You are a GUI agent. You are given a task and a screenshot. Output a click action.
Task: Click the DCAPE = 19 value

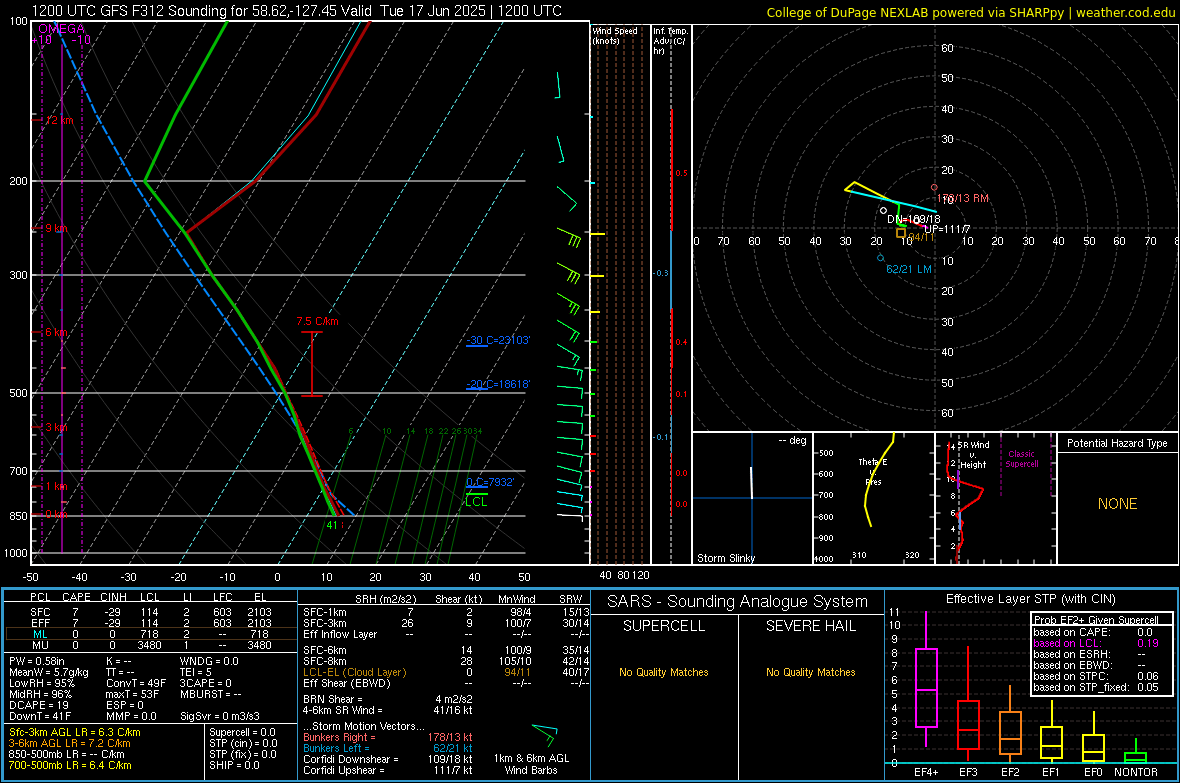point(39,705)
